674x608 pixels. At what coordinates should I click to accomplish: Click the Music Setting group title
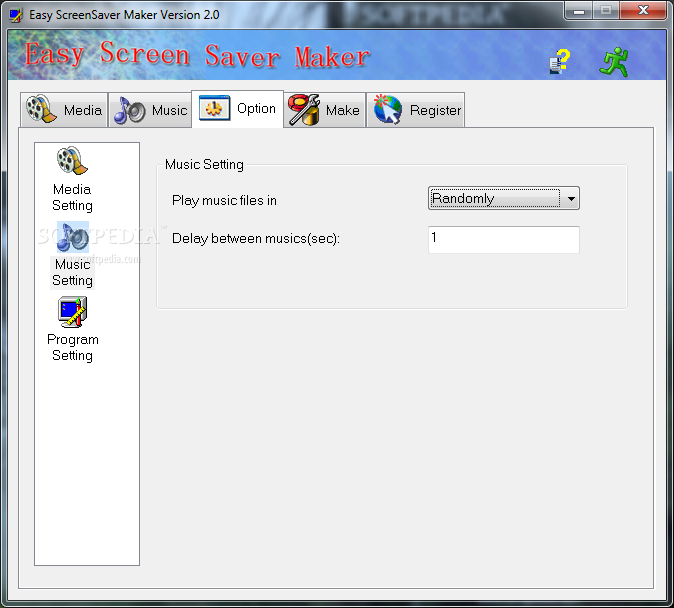[204, 164]
